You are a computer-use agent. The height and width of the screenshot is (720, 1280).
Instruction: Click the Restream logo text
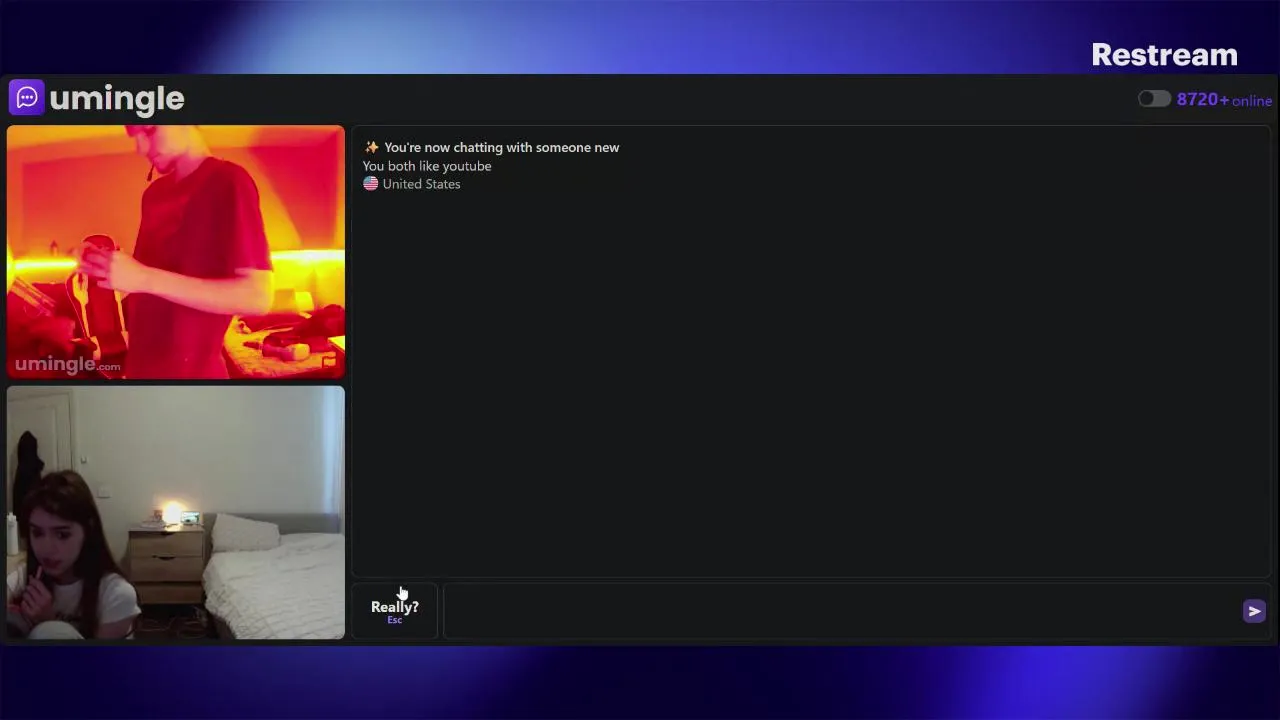[1164, 55]
